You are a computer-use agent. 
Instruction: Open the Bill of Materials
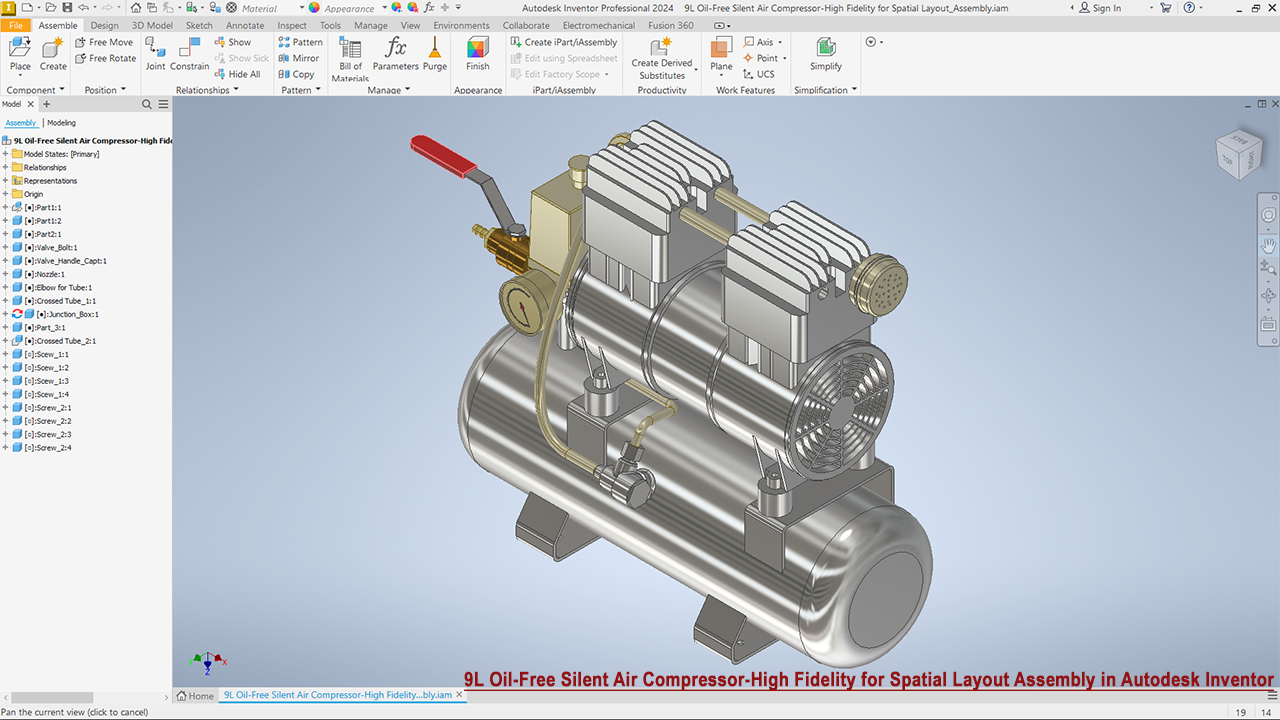[x=350, y=59]
